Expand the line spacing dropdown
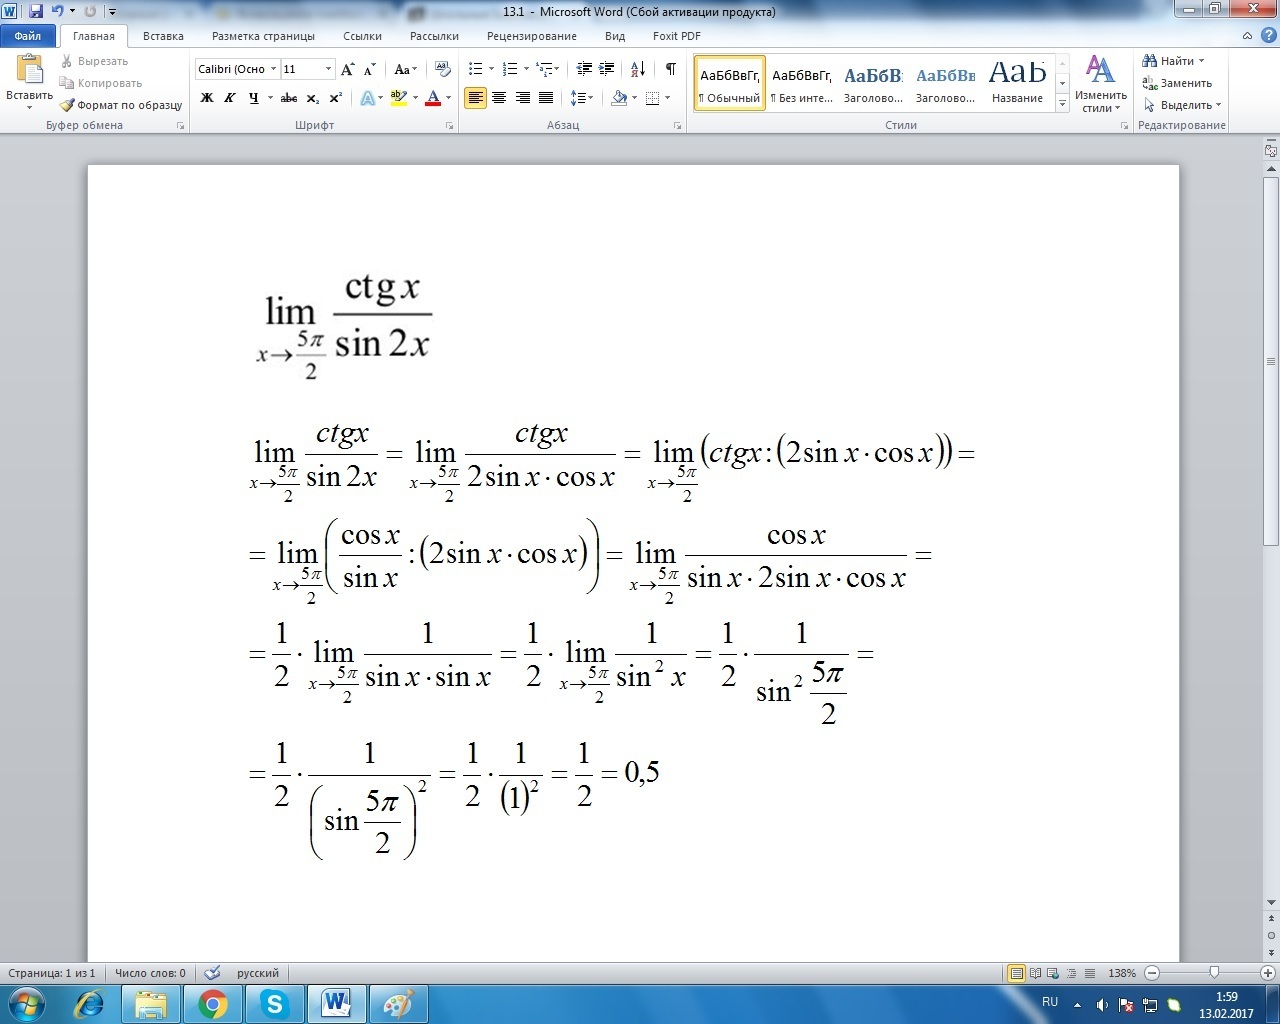 tap(592, 98)
